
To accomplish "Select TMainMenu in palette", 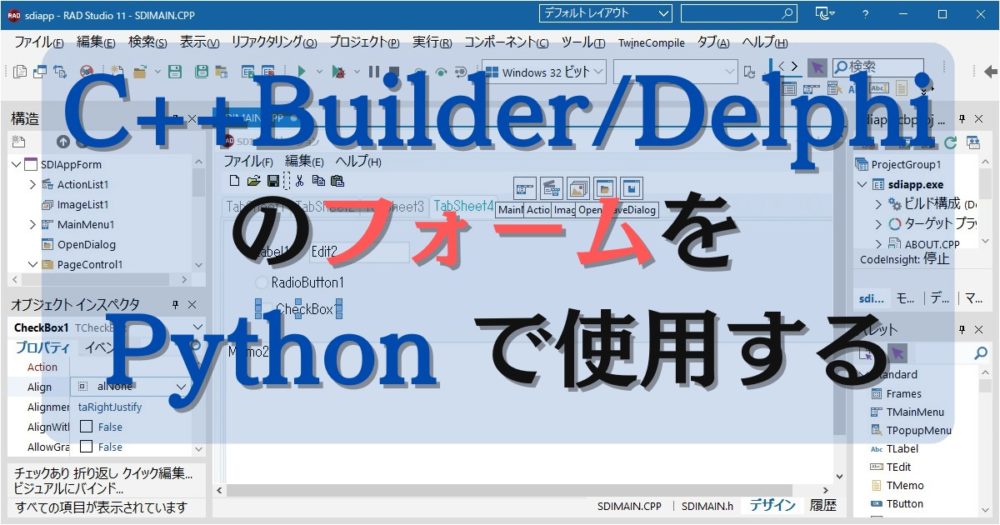I will click(x=915, y=412).
